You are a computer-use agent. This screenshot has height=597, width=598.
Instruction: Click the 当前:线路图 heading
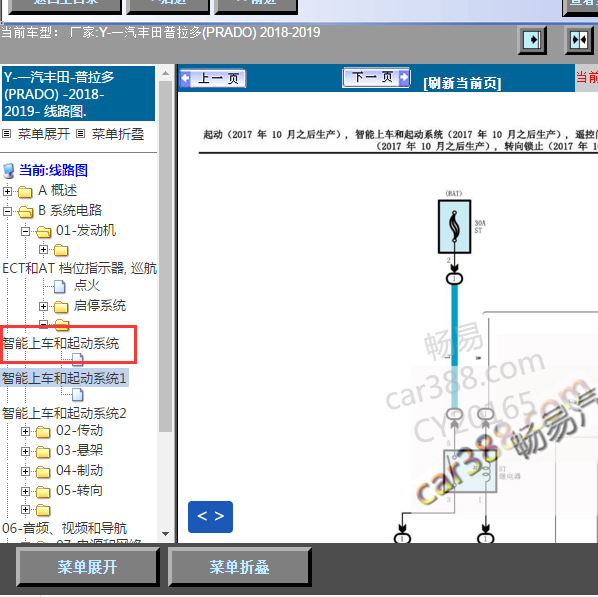[x=53, y=170]
